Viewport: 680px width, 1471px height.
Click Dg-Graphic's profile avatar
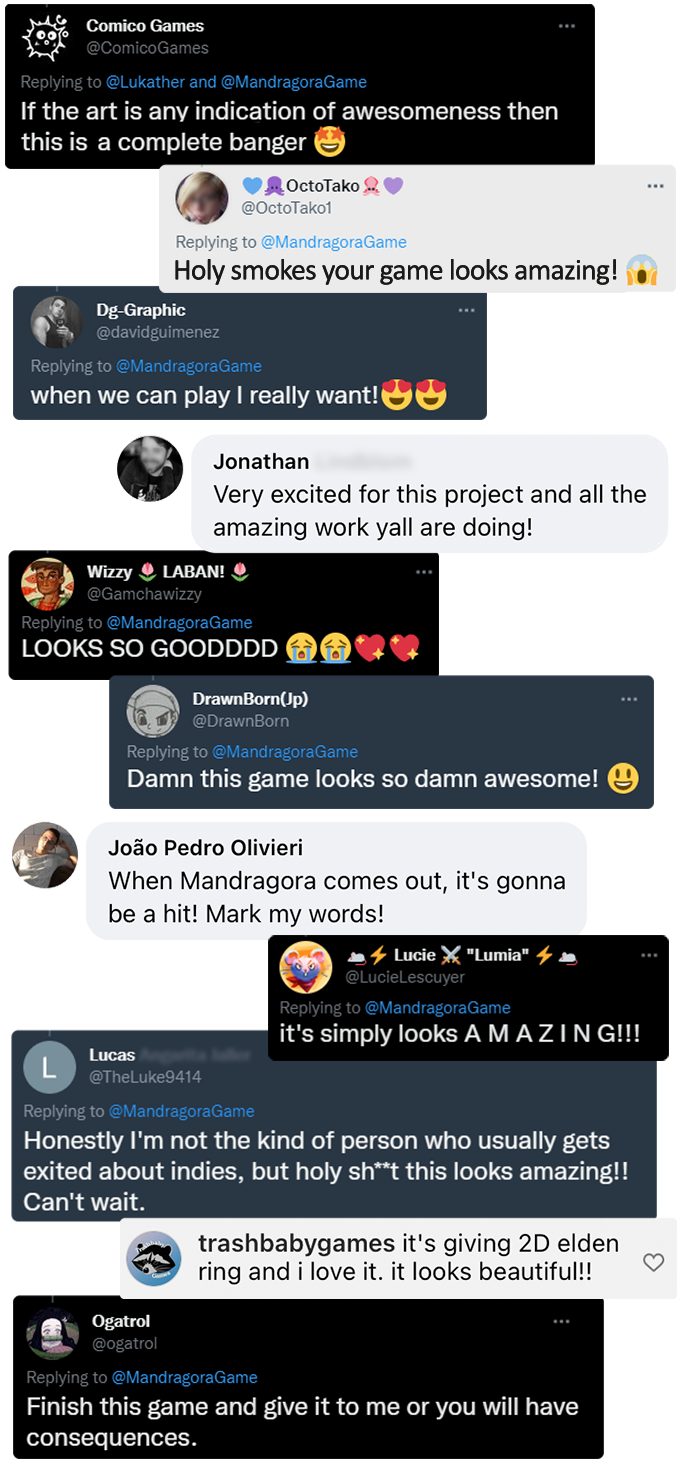tap(57, 322)
